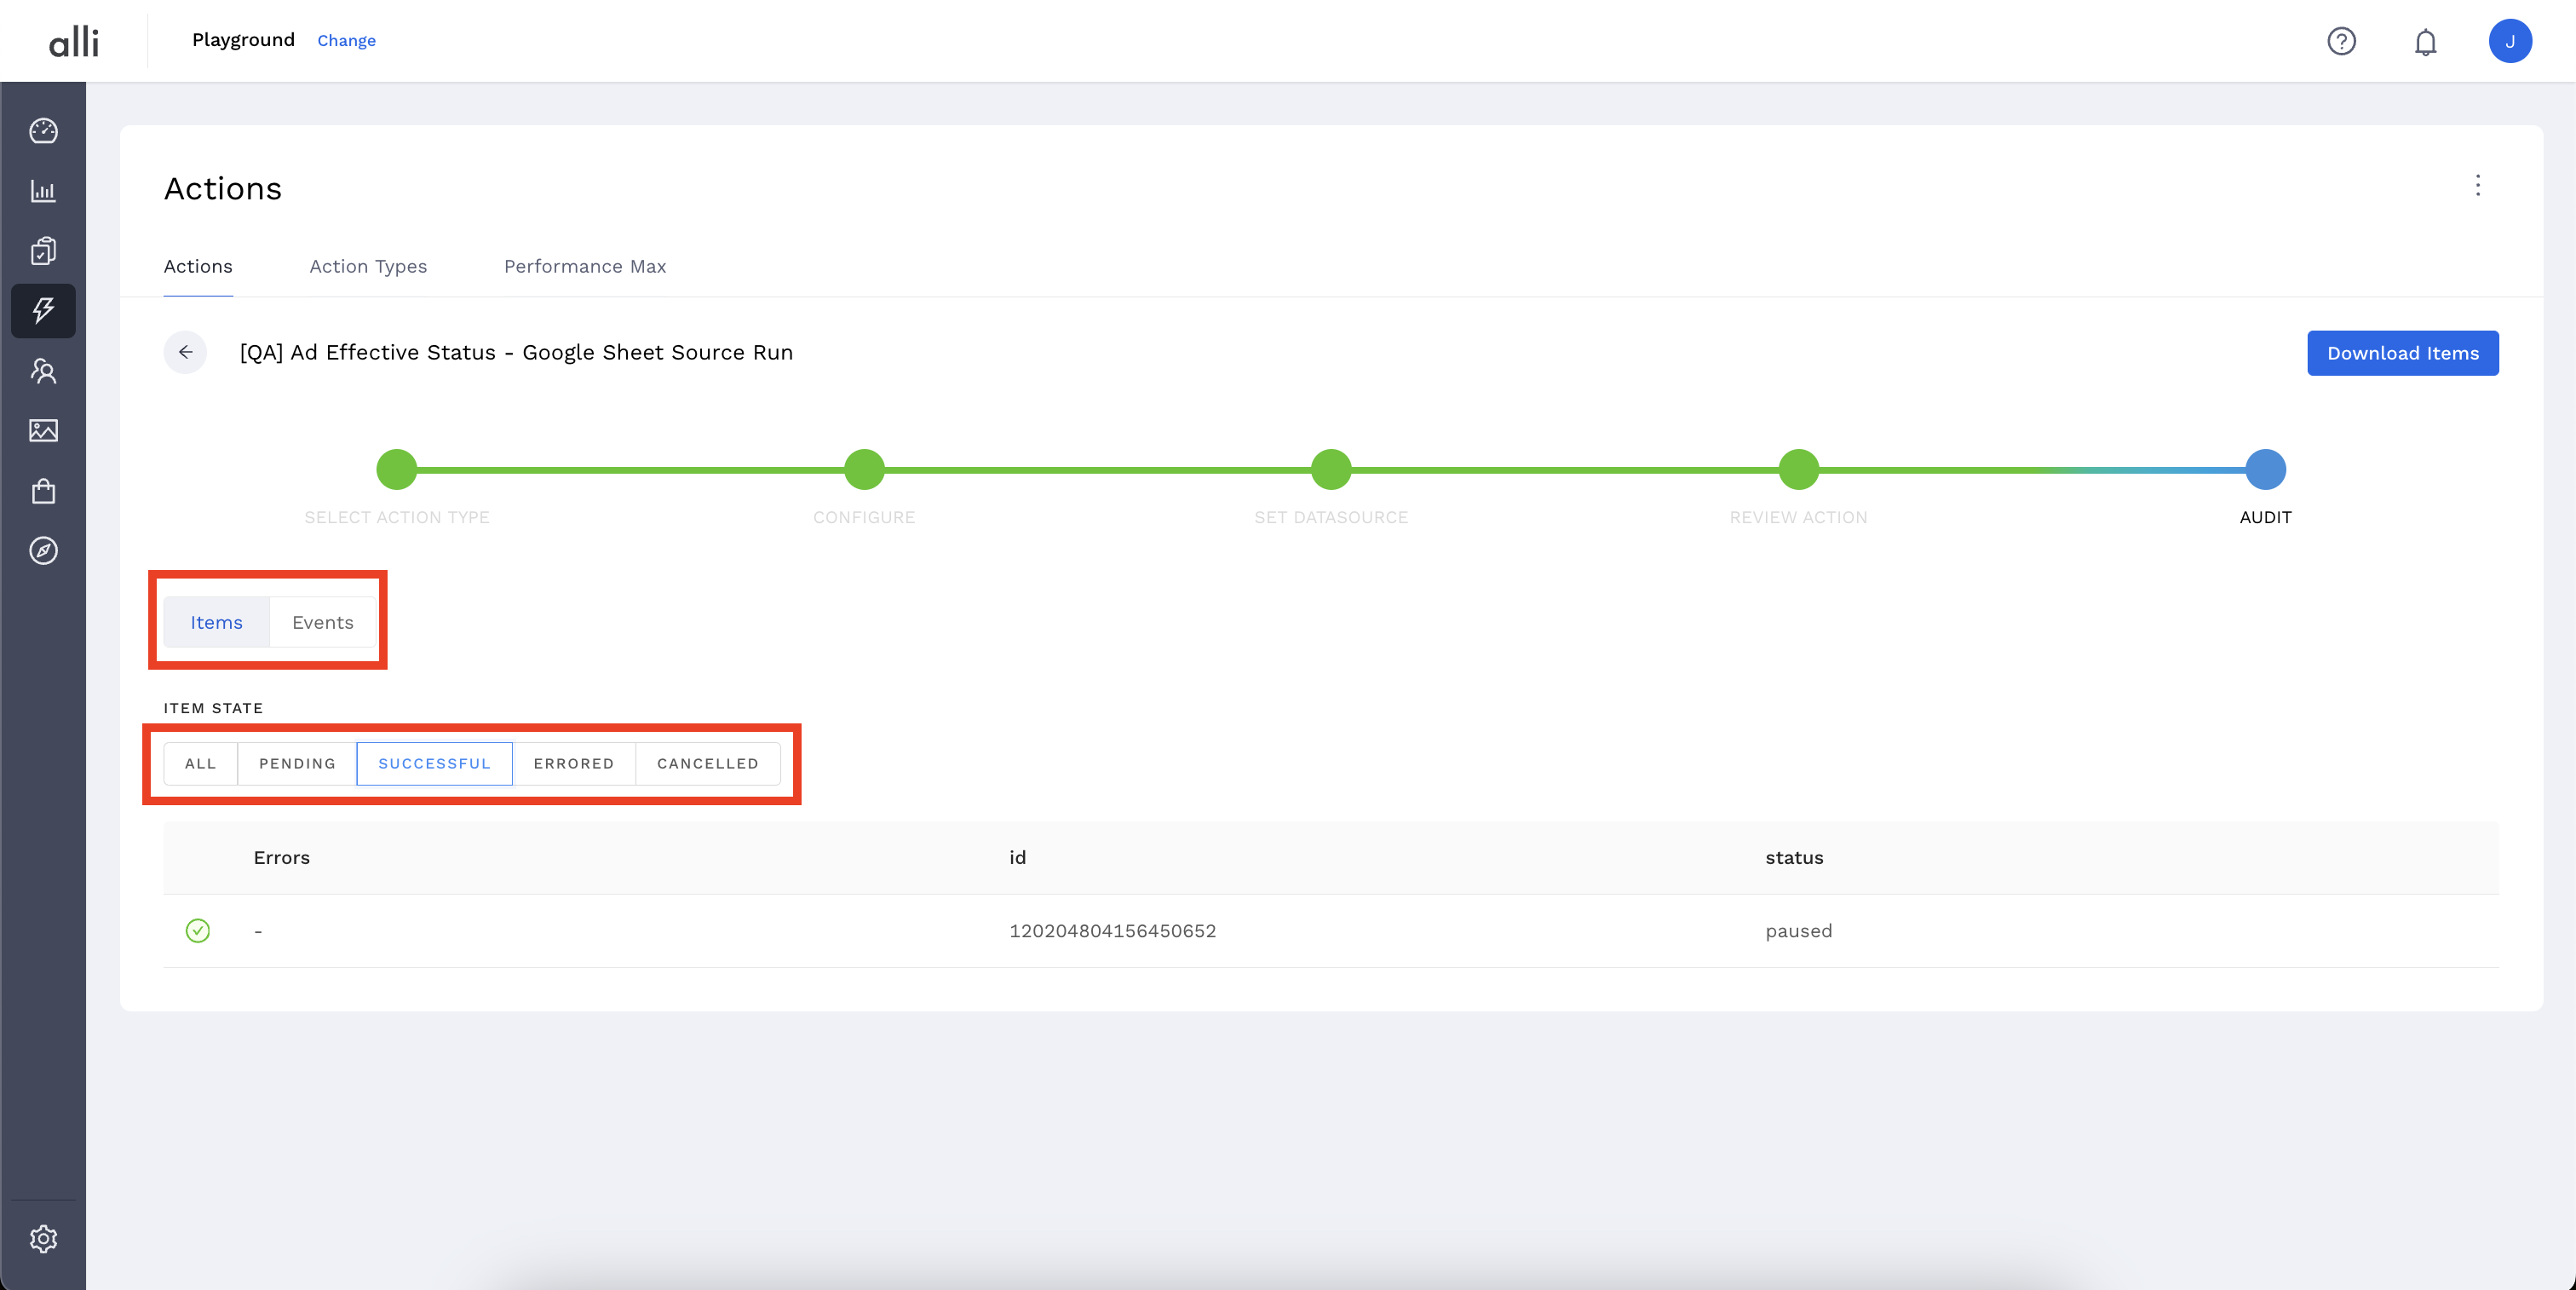Filter items by PENDING state
Viewport: 2576px width, 1290px height.
(297, 763)
